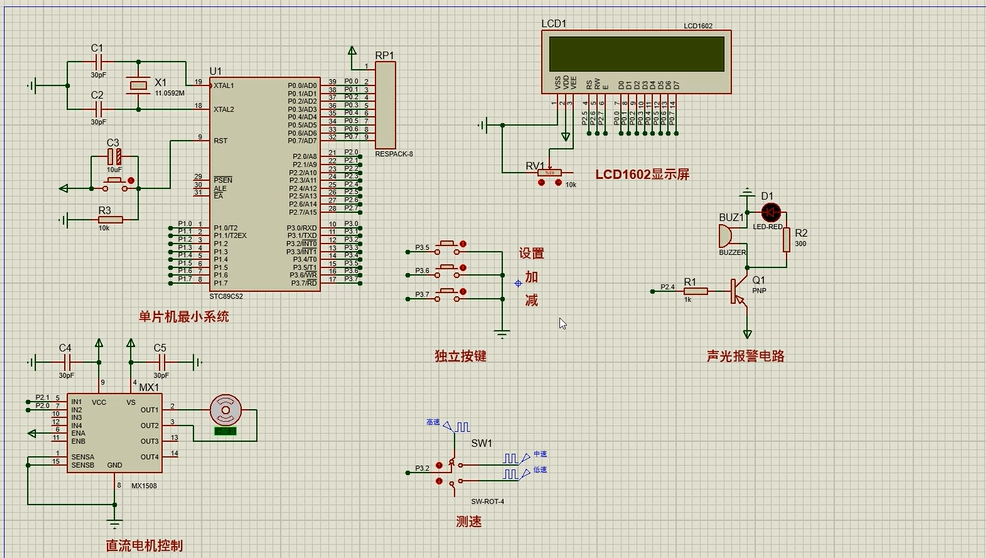Click the LCD1 display screen

[x=632, y=53]
